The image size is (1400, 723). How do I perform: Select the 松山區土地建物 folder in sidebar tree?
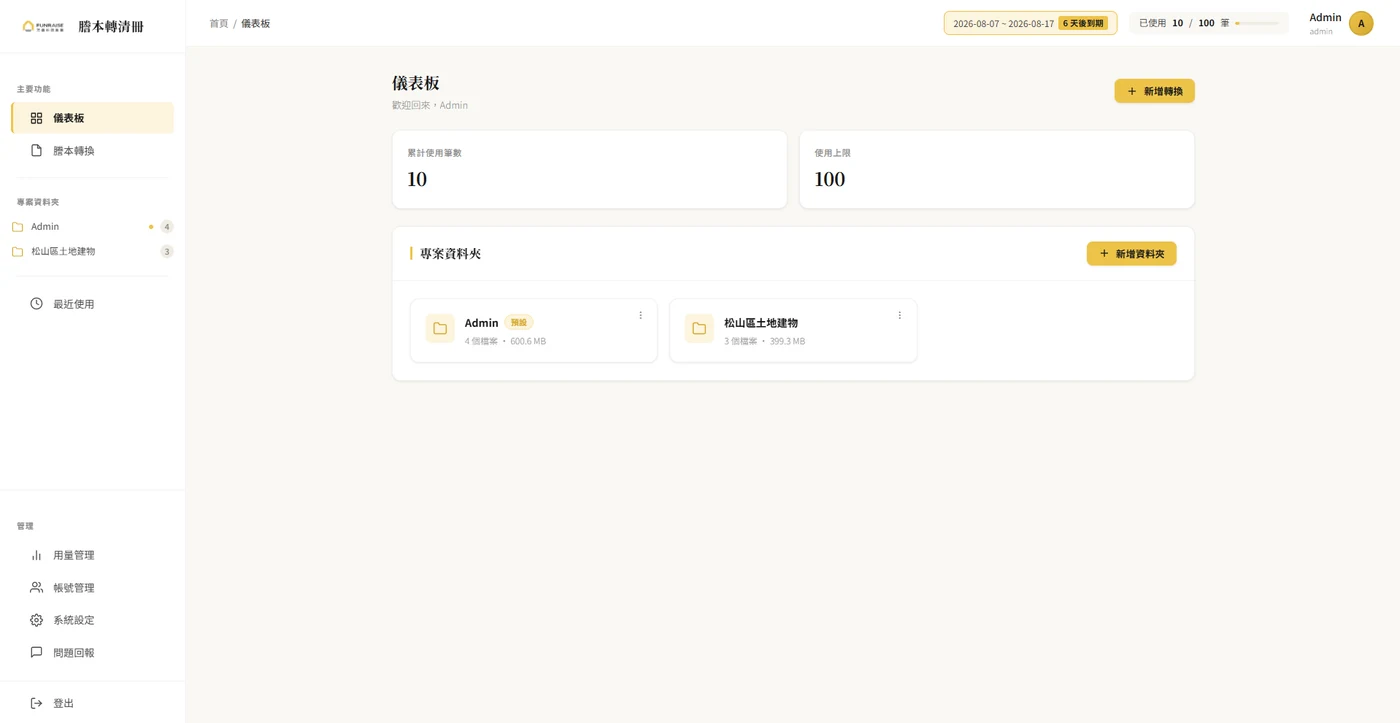[92, 252]
